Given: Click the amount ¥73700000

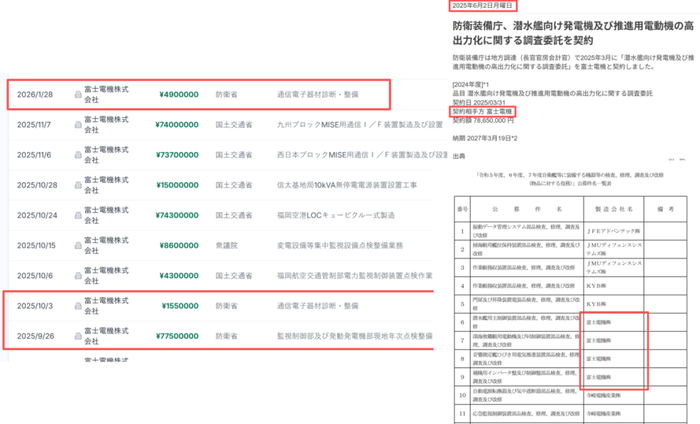Looking at the screenshot, I should tap(177, 155).
